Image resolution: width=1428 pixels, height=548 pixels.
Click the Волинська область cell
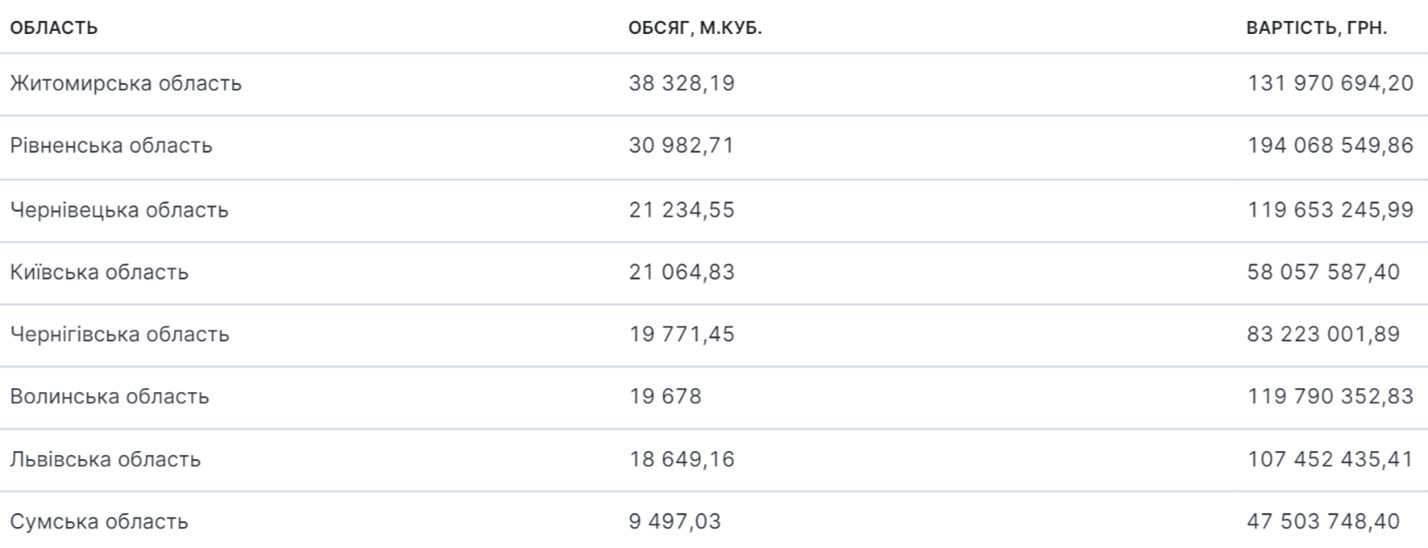[x=110, y=397]
